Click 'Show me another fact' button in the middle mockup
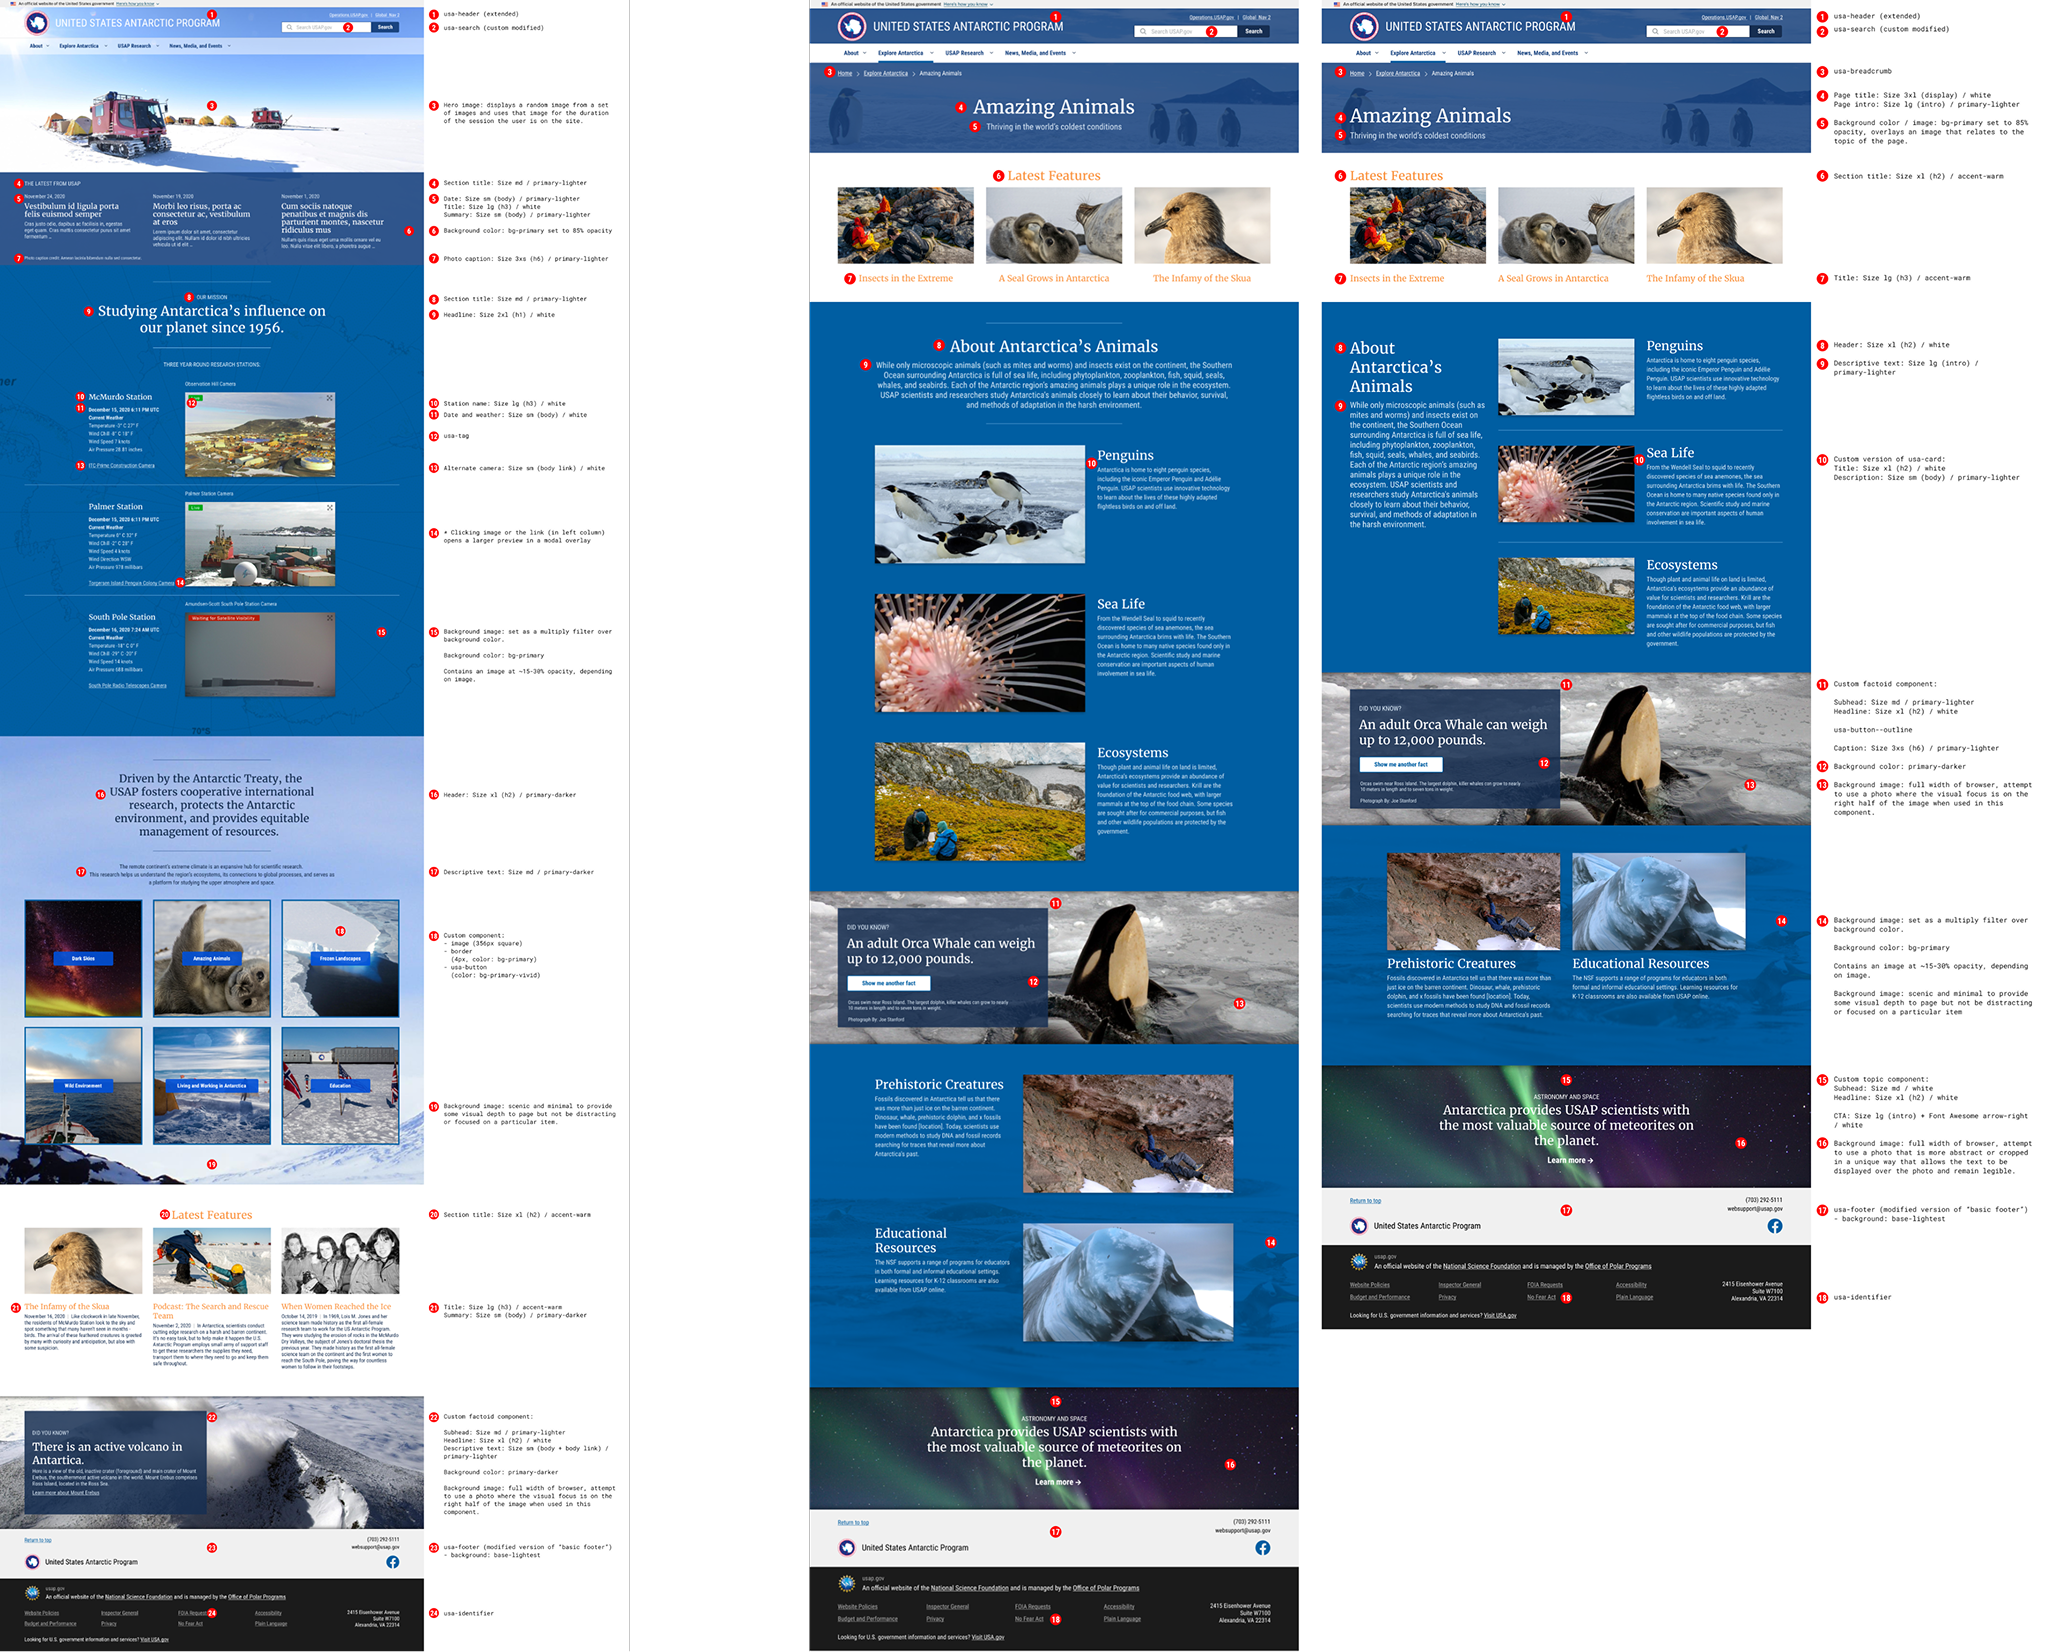 click(888, 983)
